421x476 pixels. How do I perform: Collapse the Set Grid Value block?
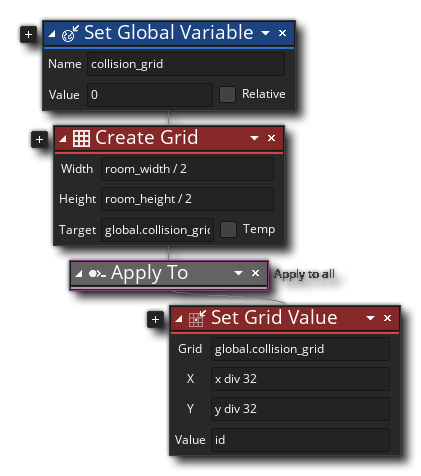(x=179, y=319)
